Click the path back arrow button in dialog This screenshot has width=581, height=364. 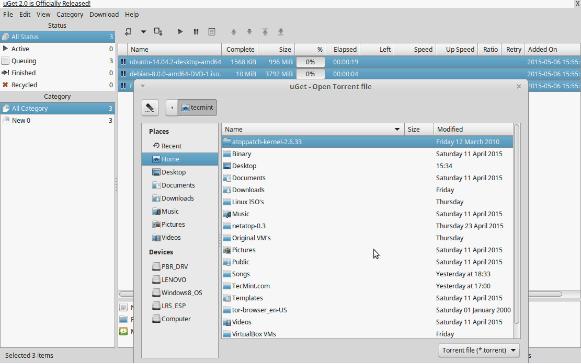[x=172, y=108]
